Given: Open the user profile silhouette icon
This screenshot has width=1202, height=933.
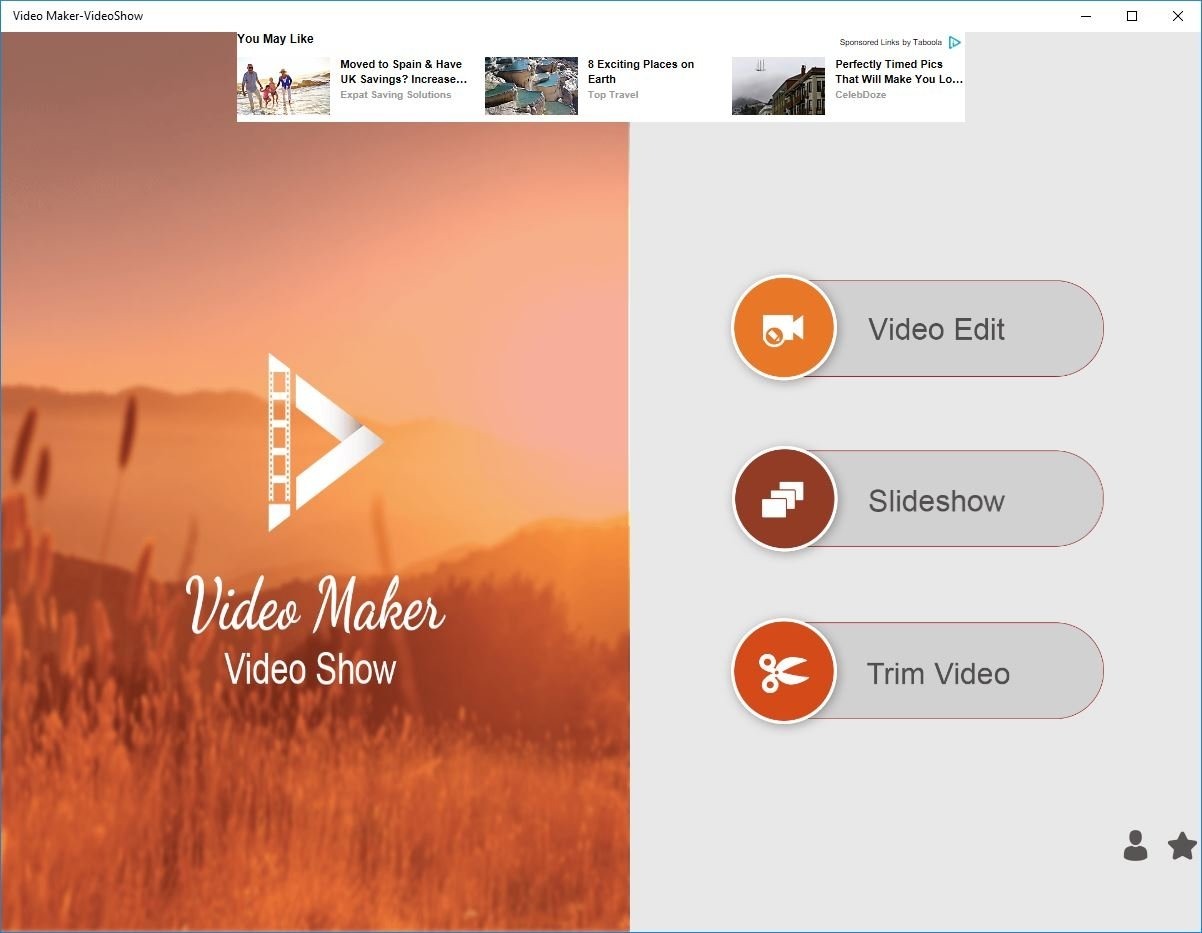Looking at the screenshot, I should [1135, 845].
